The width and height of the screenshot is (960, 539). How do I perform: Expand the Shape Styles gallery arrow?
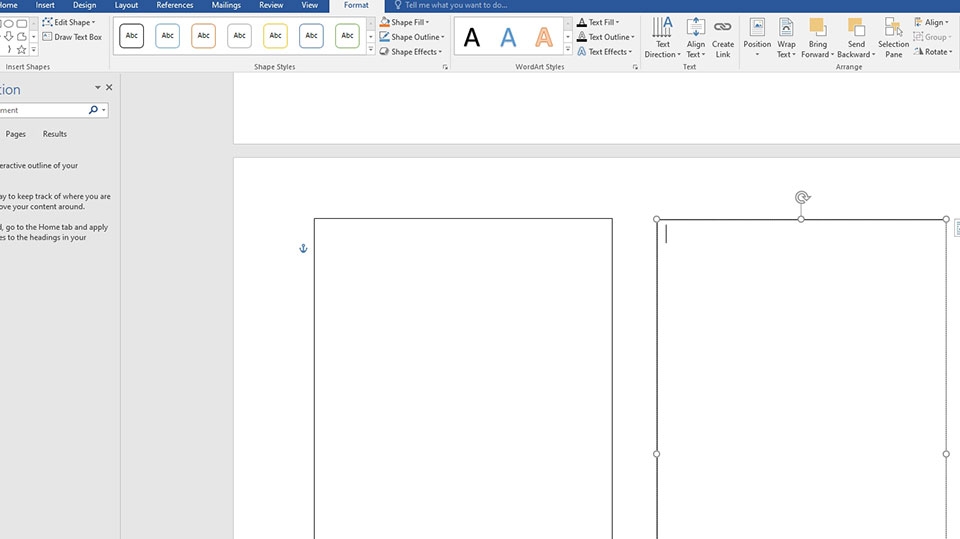click(370, 50)
